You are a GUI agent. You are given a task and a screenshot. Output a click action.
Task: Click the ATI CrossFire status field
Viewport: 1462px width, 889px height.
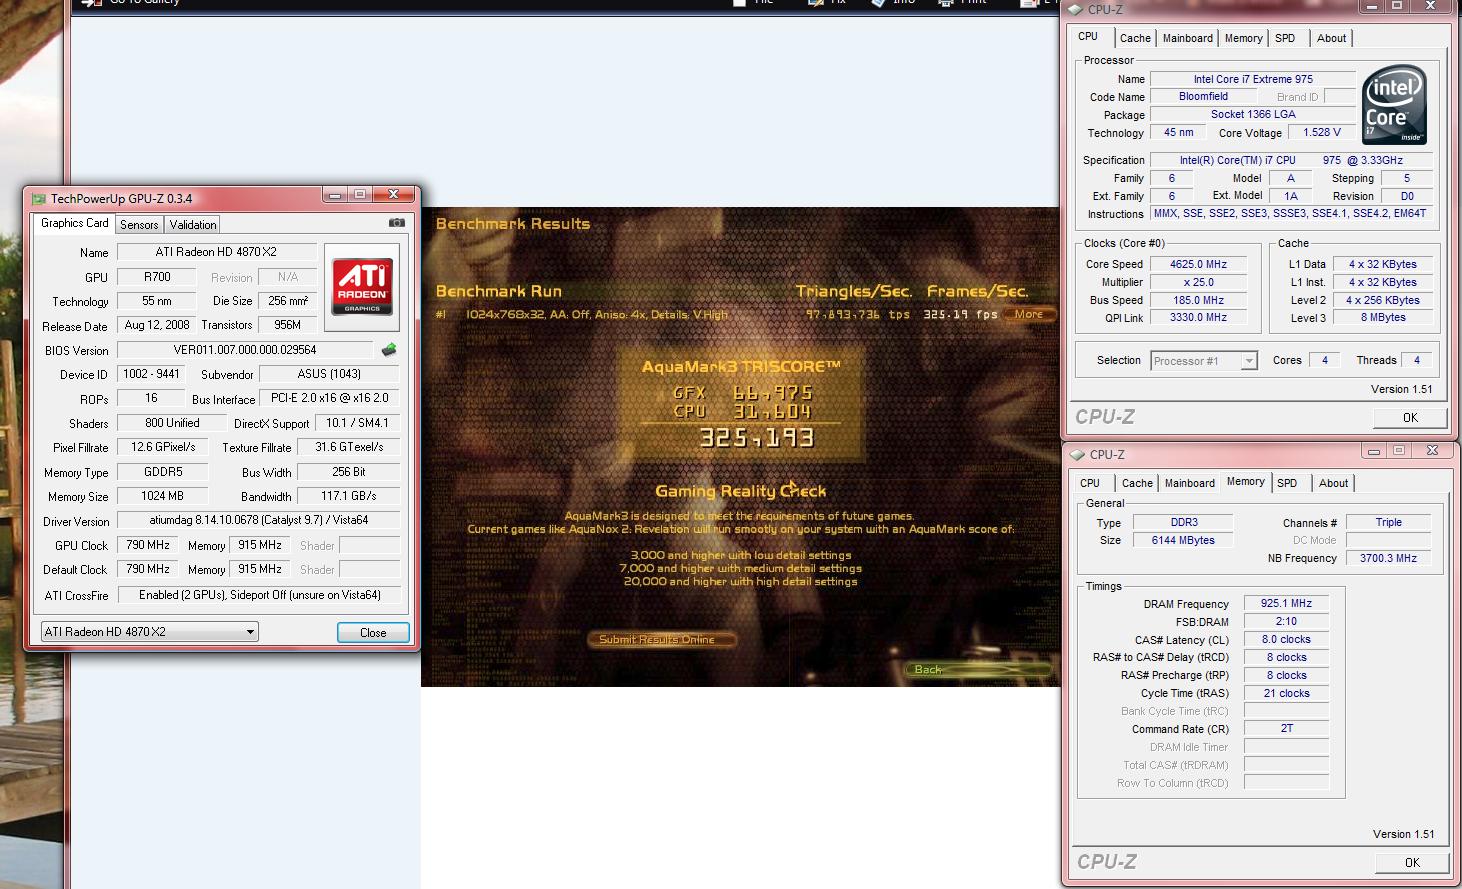coord(259,595)
